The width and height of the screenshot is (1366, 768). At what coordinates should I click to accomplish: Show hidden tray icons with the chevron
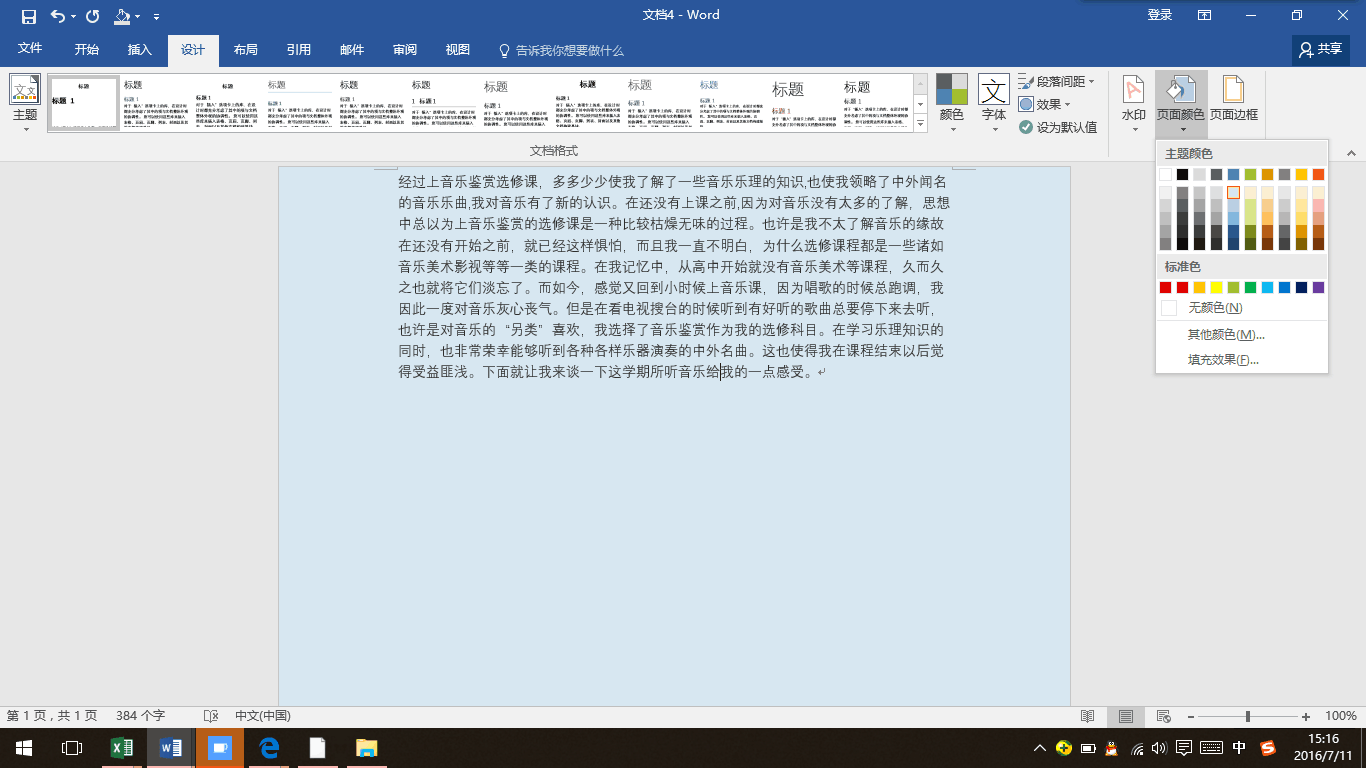(1040, 748)
